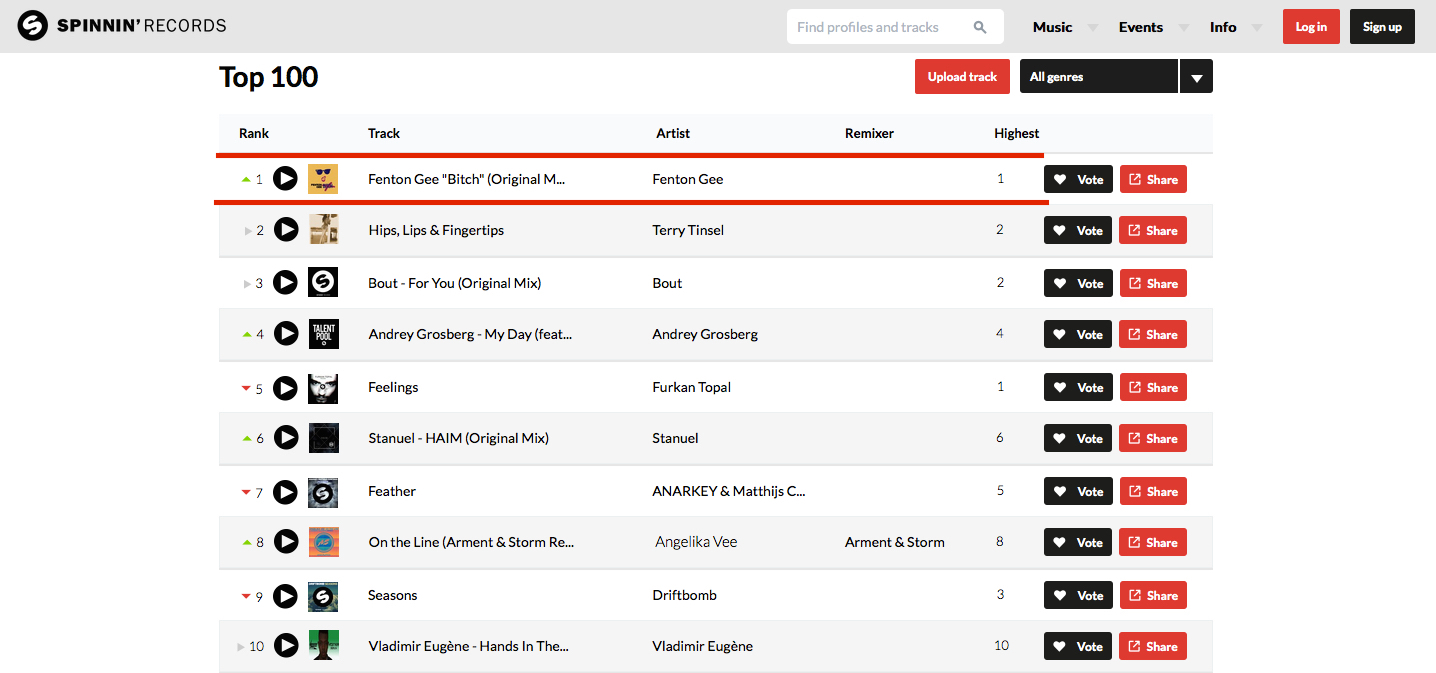
Task: Expand the Music menu arrow
Action: point(1093,28)
